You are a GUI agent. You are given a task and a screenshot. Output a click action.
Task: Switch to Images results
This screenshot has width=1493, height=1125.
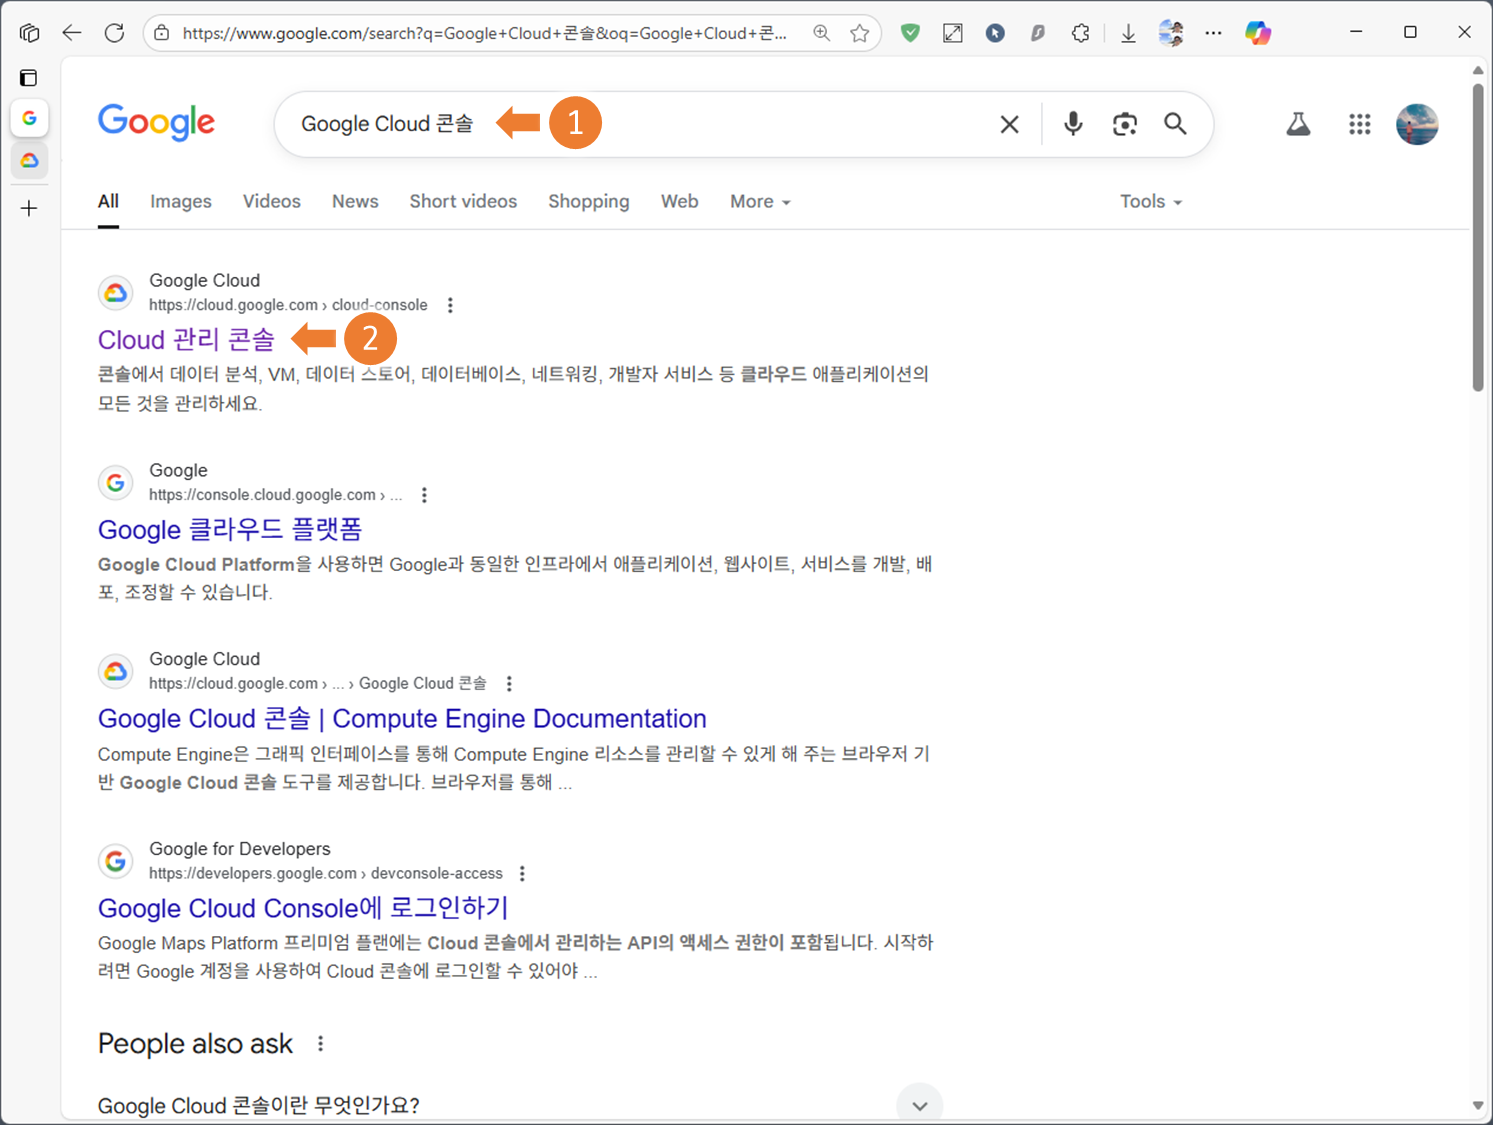coord(181,201)
